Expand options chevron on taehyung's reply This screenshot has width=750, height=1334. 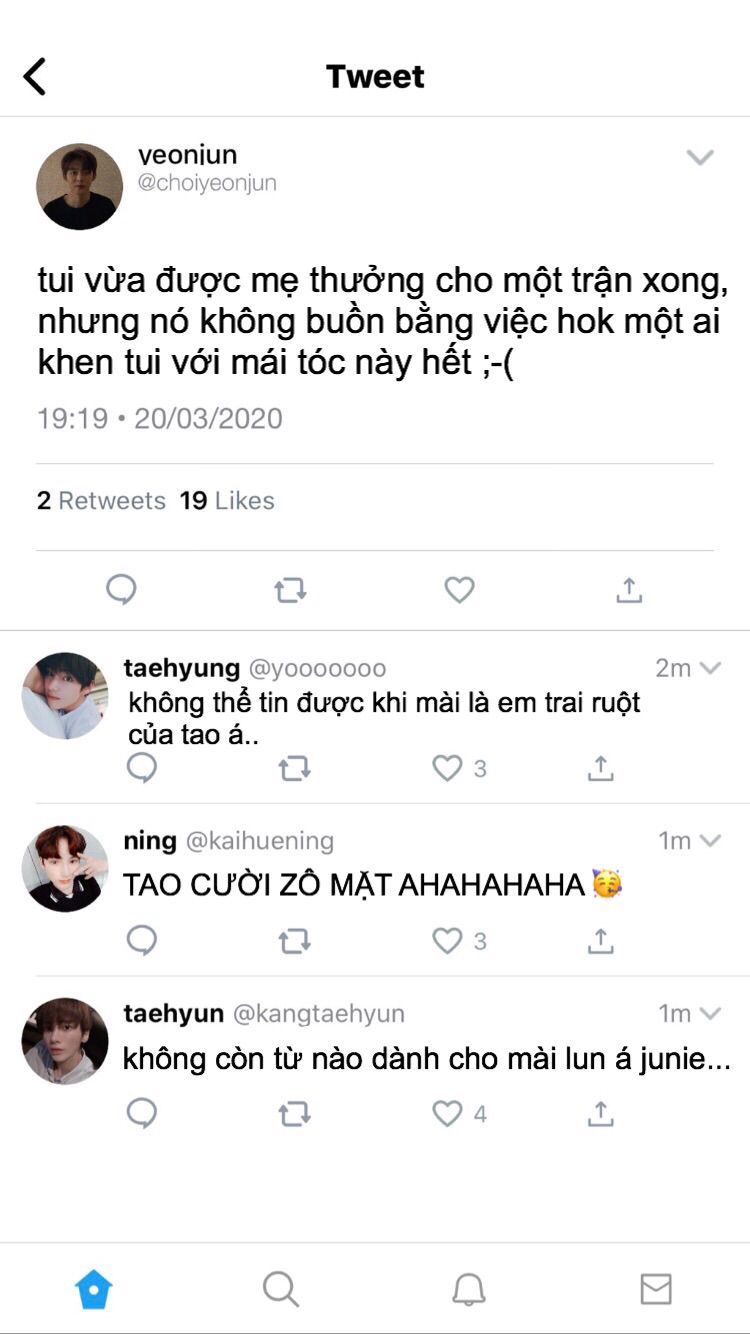pos(711,668)
